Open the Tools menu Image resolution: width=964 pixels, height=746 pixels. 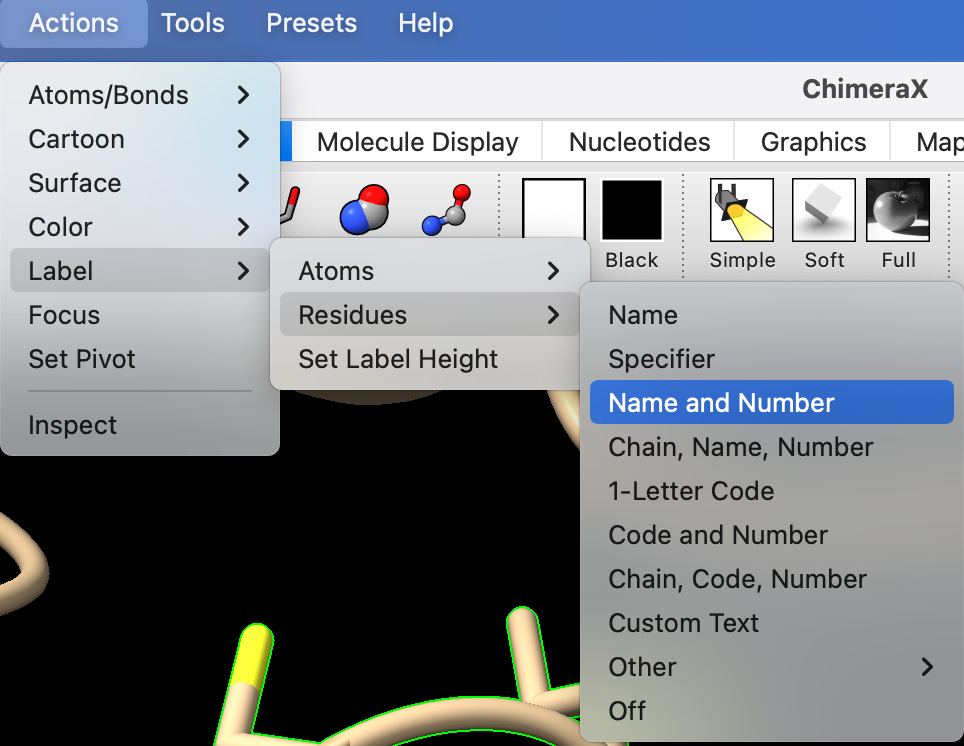[193, 23]
